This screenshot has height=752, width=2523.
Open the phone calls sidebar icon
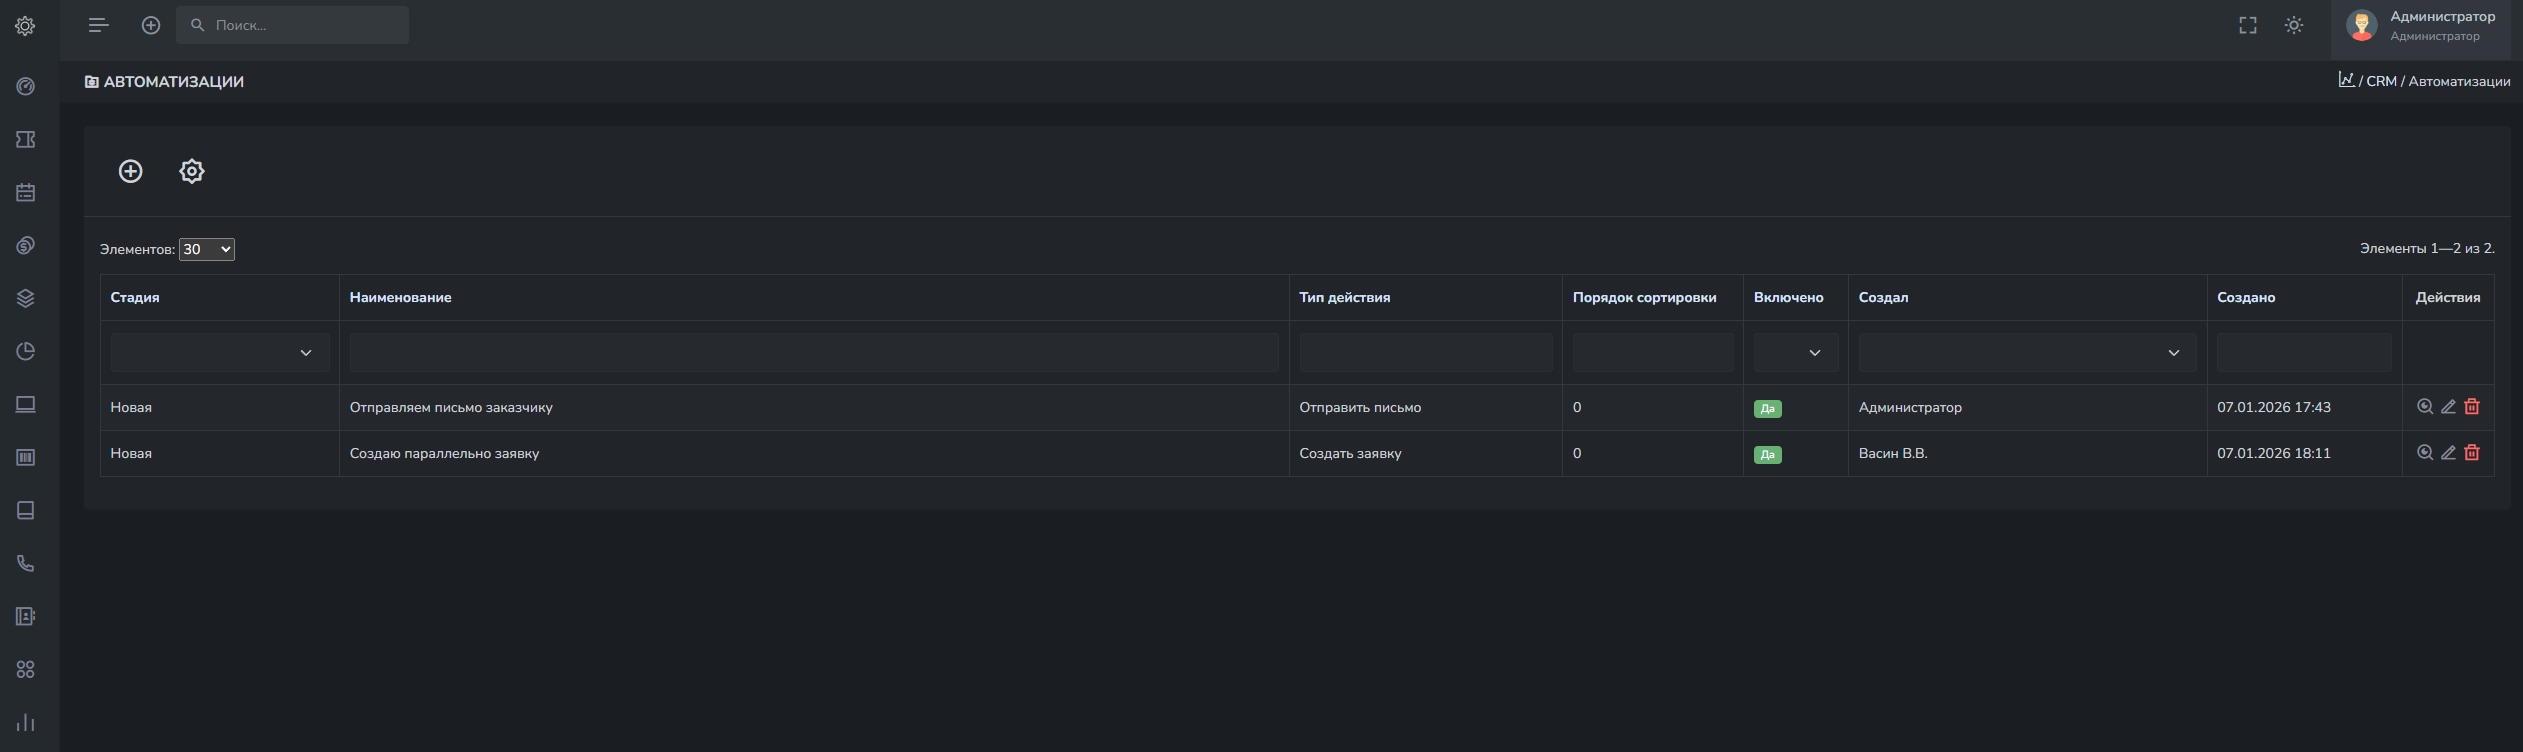(26, 563)
